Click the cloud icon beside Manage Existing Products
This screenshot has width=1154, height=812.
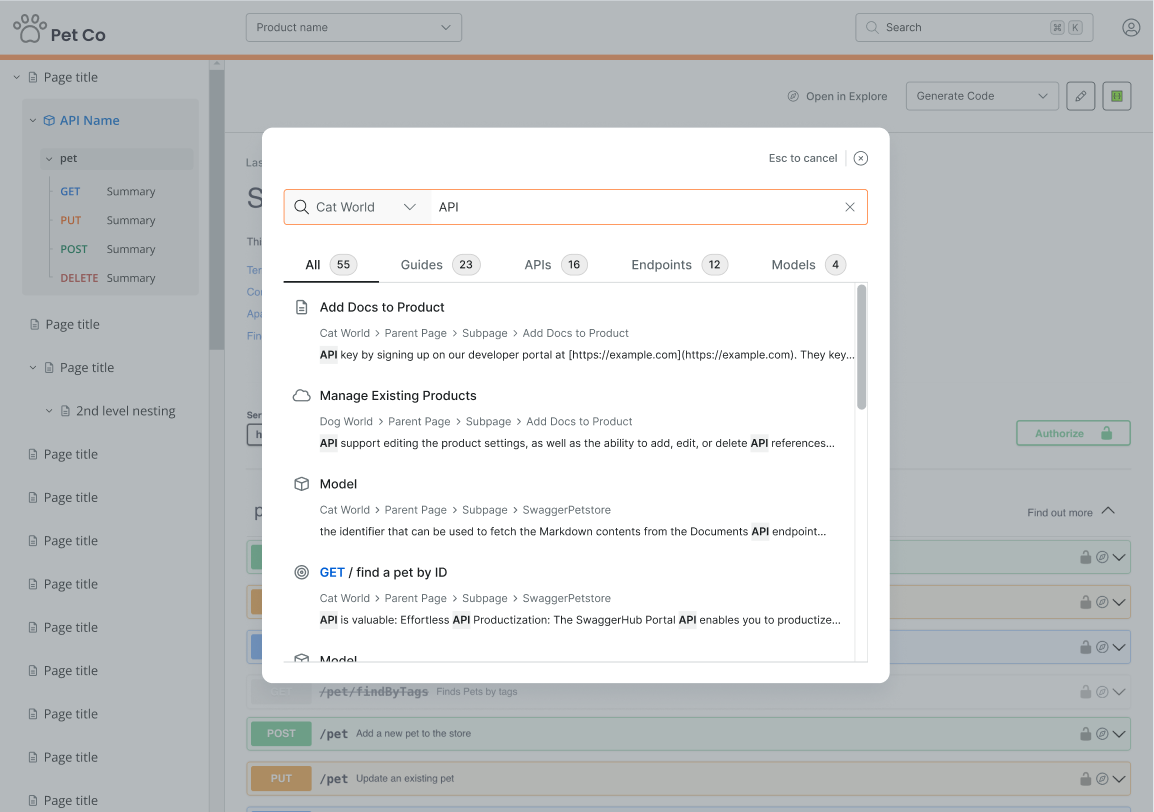click(x=301, y=396)
